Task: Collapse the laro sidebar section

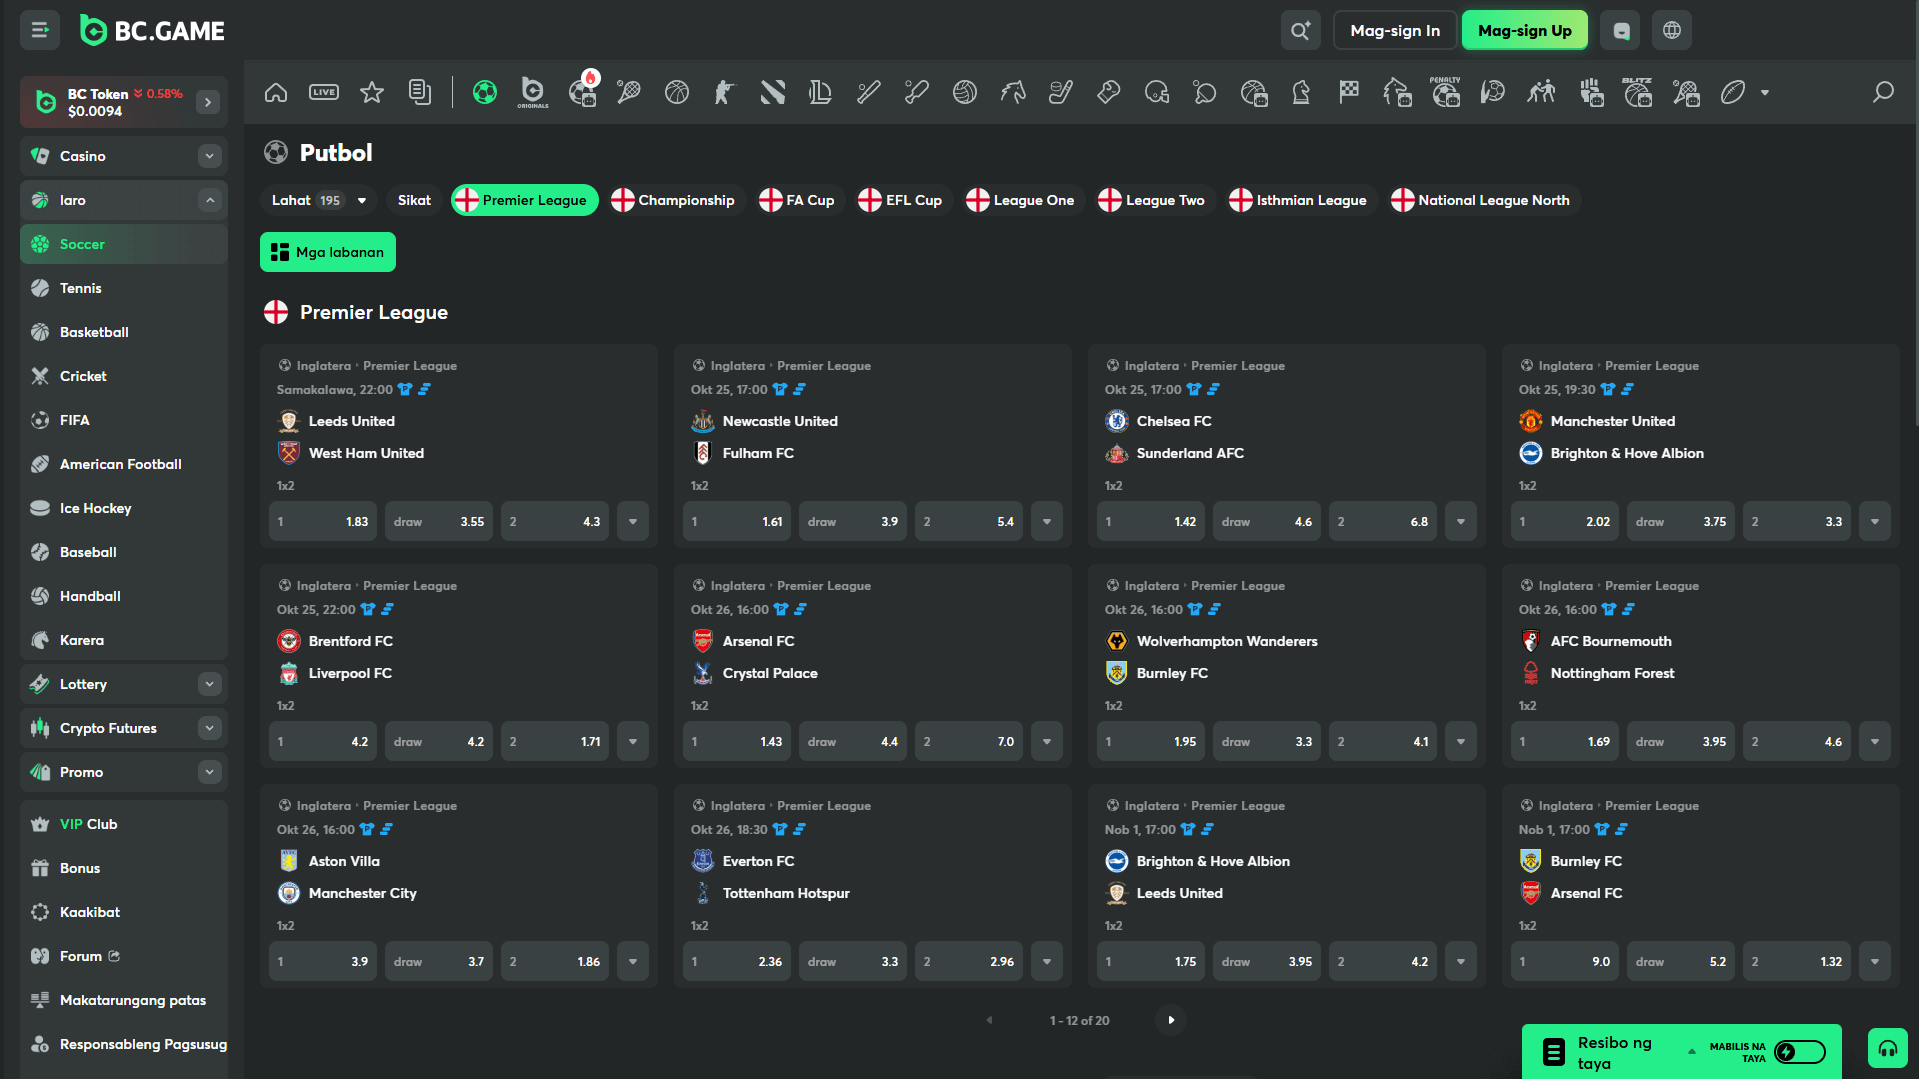Action: click(x=209, y=200)
